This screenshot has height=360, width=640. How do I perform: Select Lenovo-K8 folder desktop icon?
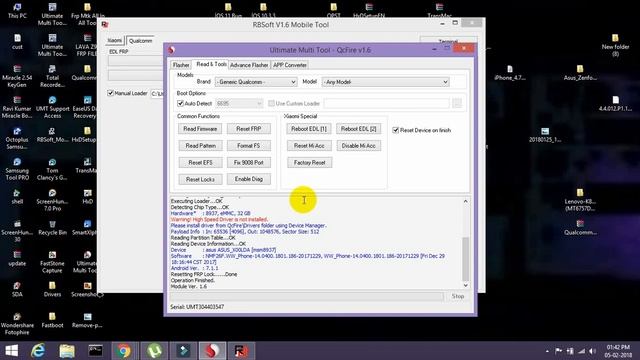(580, 200)
